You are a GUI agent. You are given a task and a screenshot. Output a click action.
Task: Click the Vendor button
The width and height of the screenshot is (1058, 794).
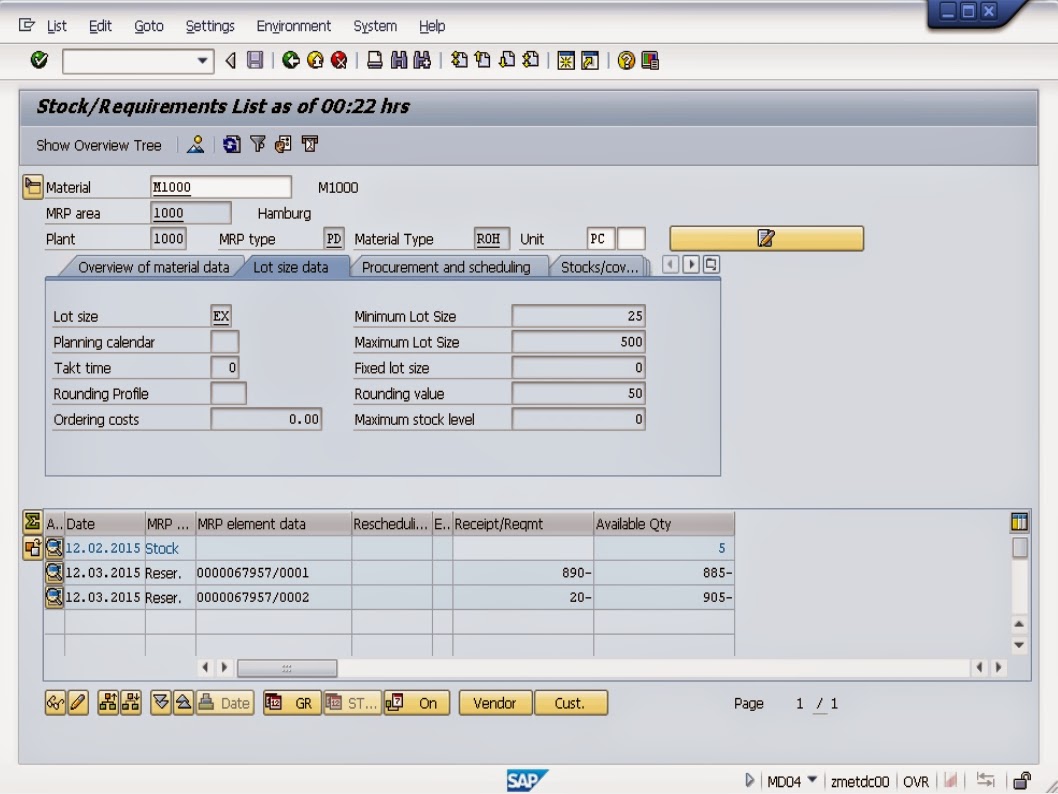[495, 703]
